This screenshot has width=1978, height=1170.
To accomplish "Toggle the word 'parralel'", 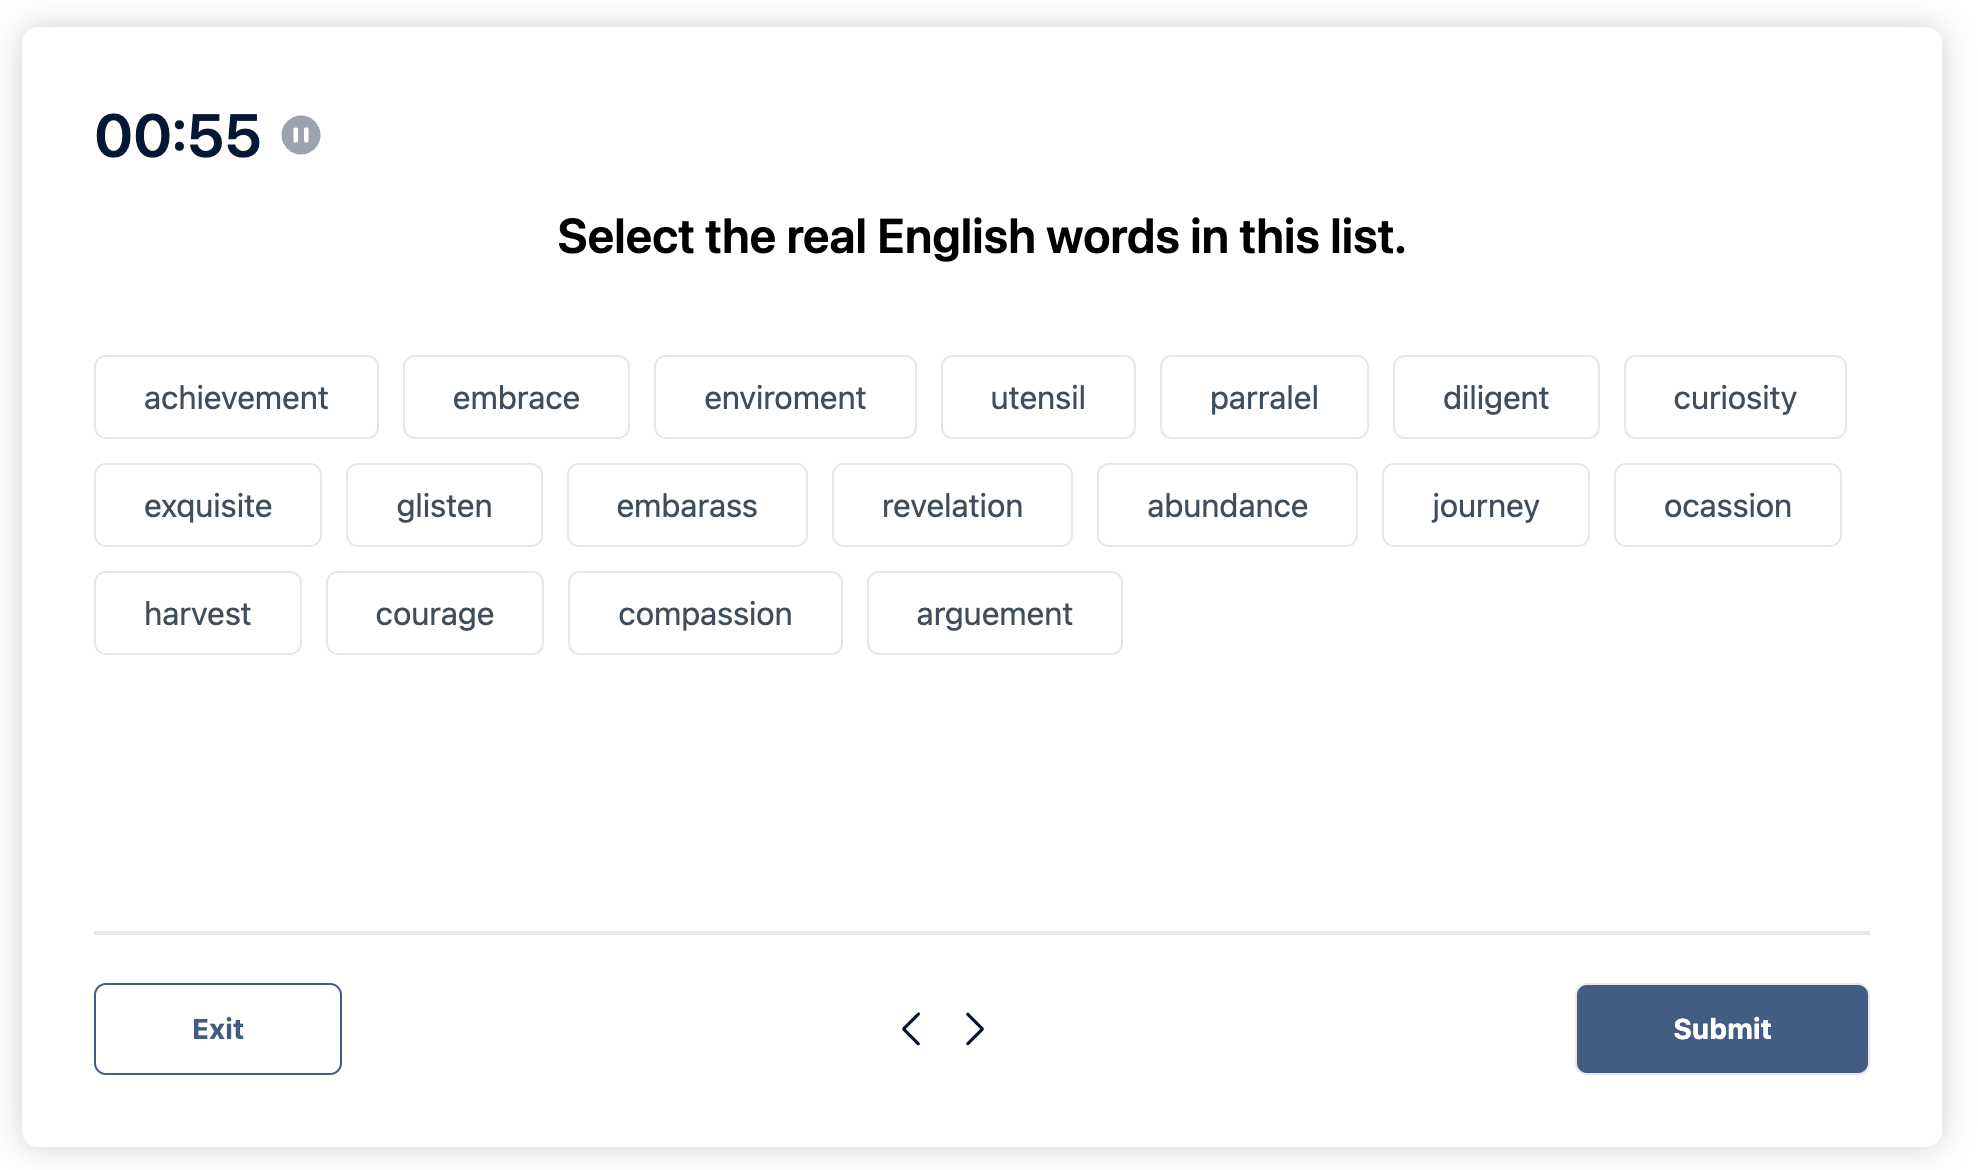I will tap(1264, 397).
